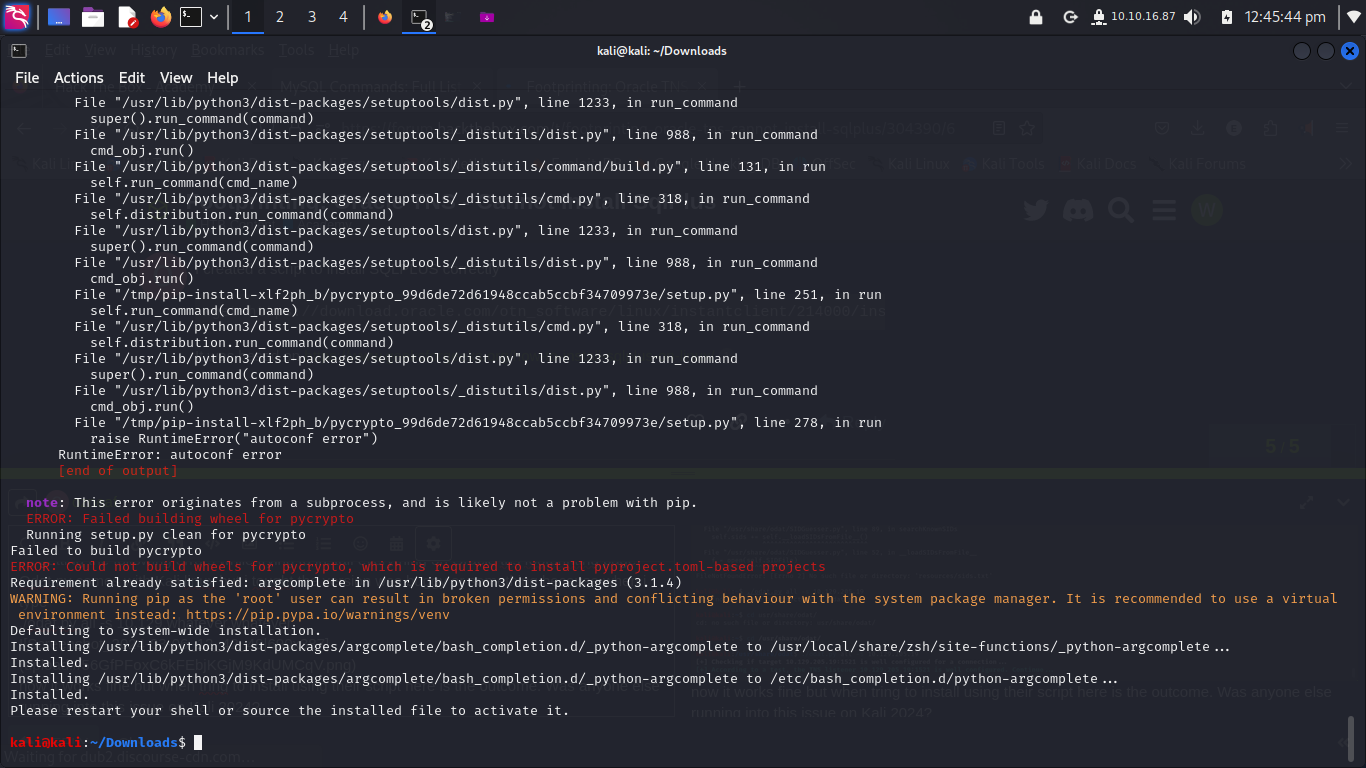The height and width of the screenshot is (768, 1366).
Task: Open the volume control icon
Action: tap(1192, 17)
